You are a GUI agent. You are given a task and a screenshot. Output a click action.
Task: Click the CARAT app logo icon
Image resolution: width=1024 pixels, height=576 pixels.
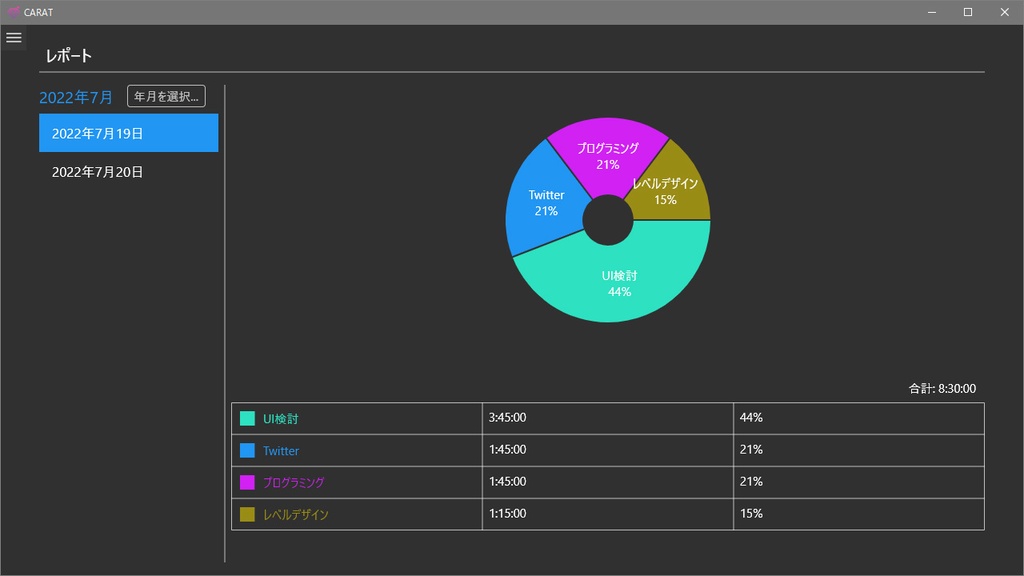tap(13, 12)
